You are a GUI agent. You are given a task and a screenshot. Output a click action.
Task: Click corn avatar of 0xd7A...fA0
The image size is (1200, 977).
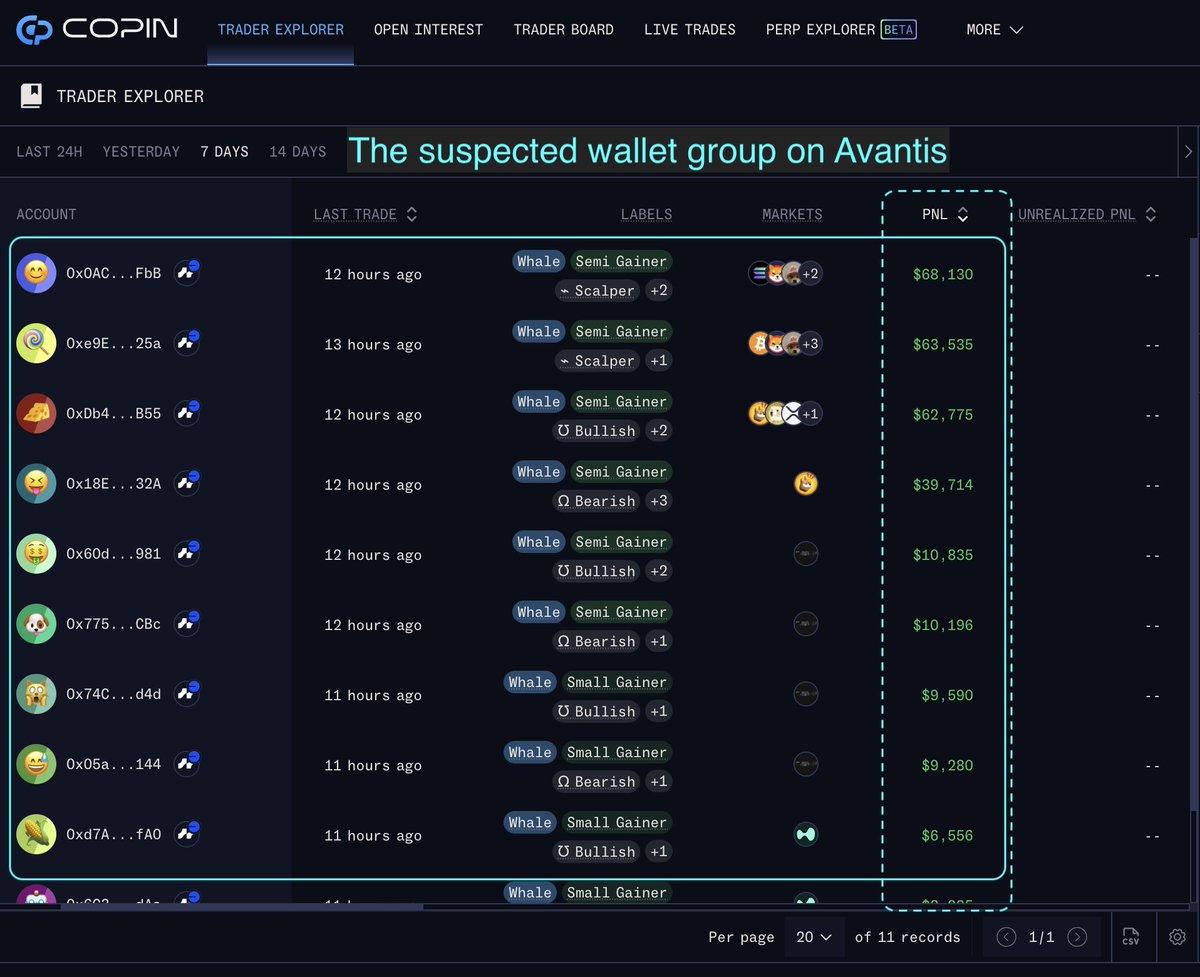click(36, 834)
